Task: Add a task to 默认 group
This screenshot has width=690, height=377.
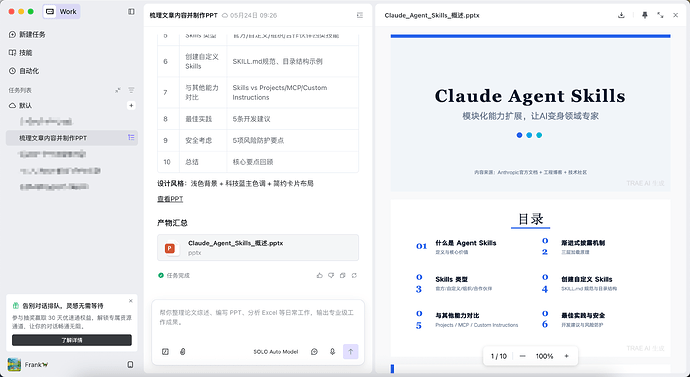Action: [x=131, y=106]
